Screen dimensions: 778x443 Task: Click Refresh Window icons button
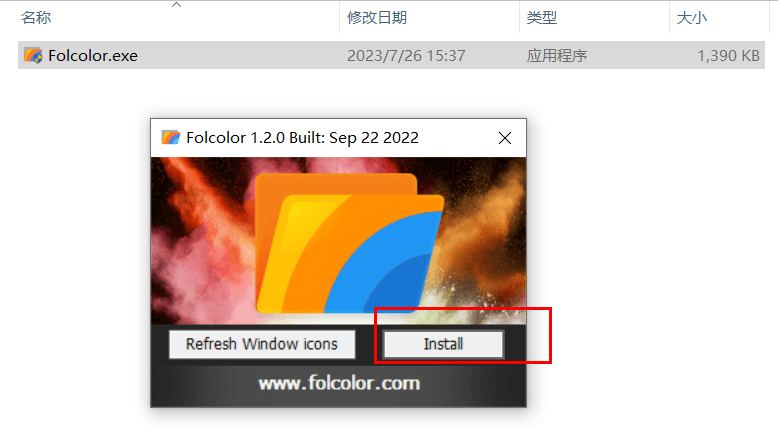click(262, 344)
